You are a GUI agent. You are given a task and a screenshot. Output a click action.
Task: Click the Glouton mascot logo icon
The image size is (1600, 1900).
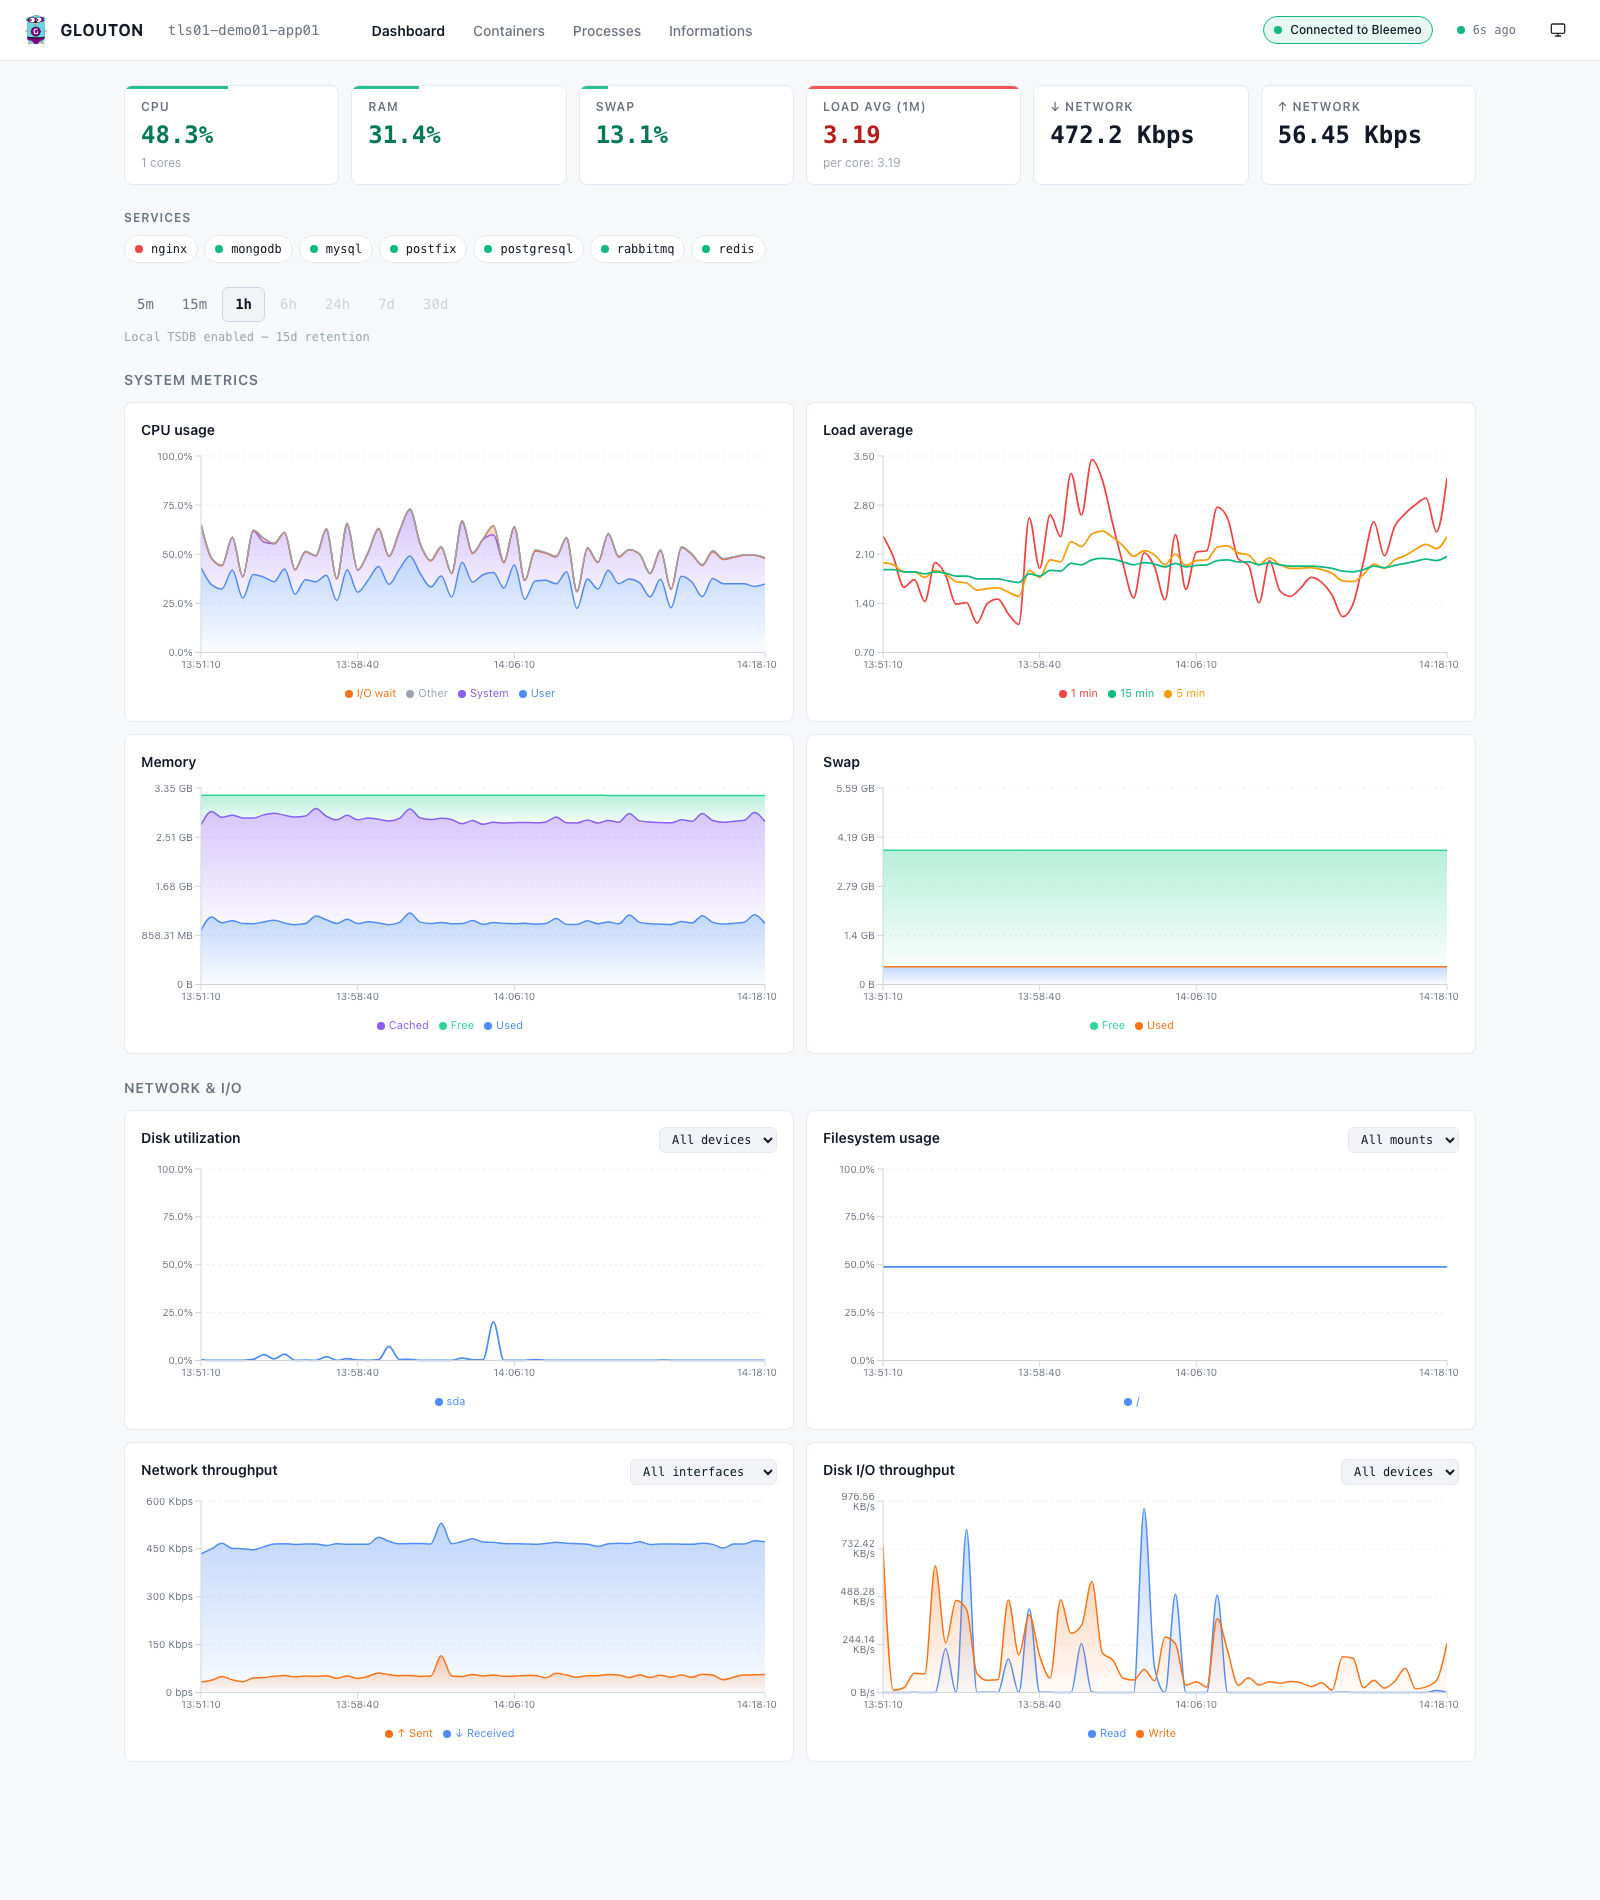[x=36, y=30]
